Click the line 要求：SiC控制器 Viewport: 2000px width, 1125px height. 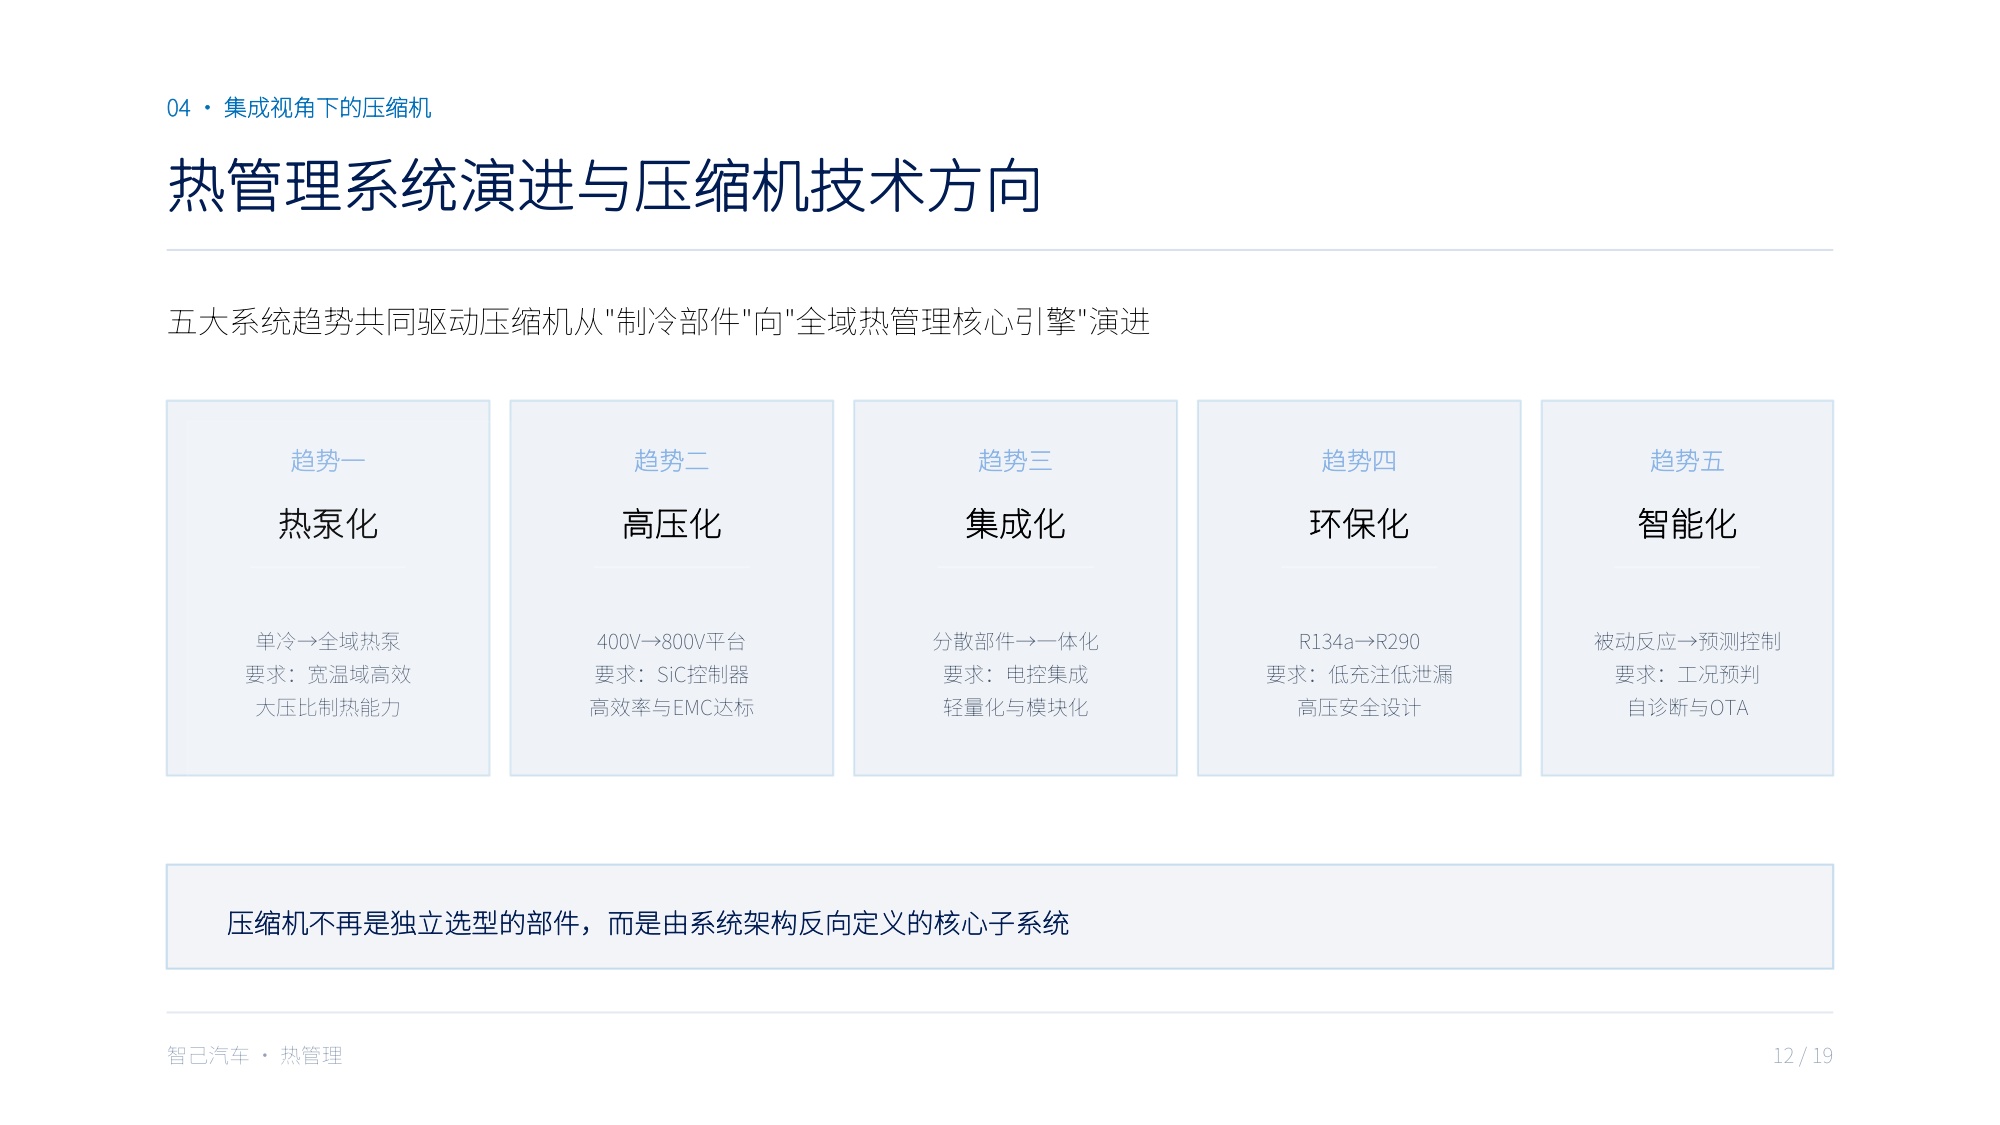[672, 674]
